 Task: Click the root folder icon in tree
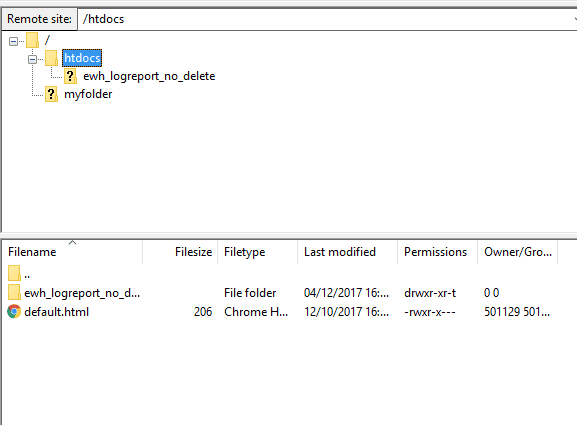[32, 40]
